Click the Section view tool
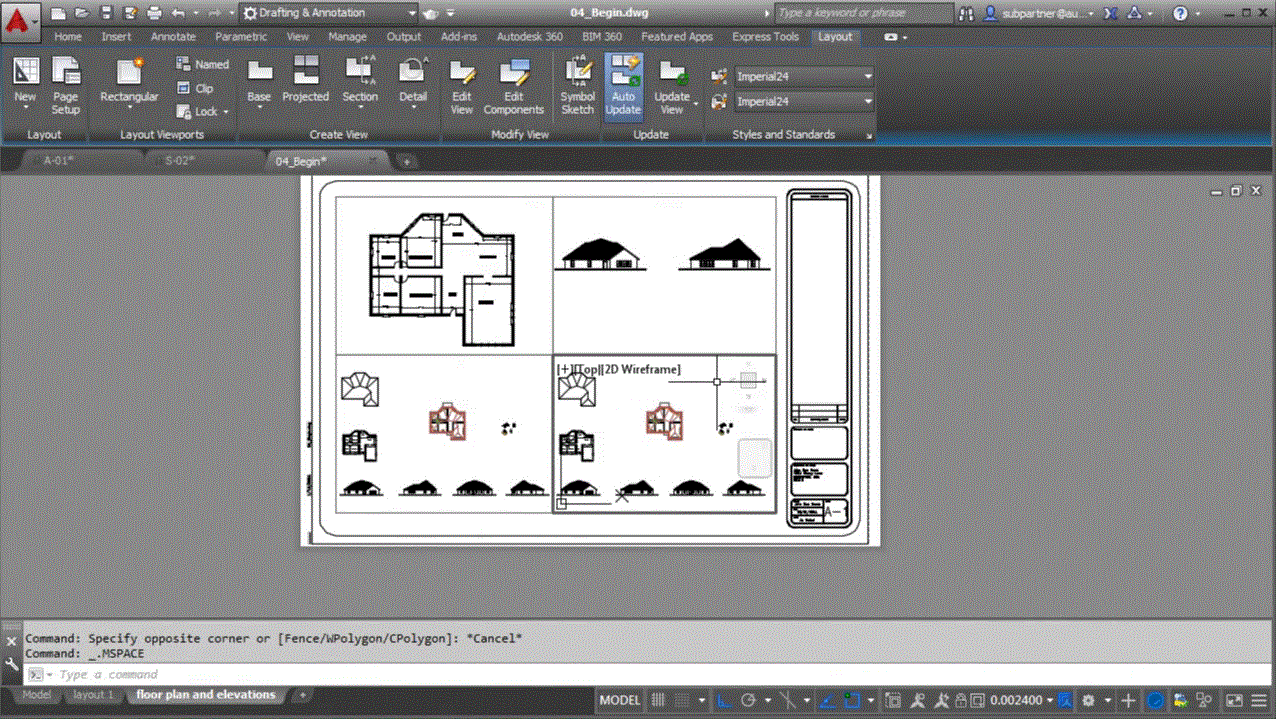 360,82
